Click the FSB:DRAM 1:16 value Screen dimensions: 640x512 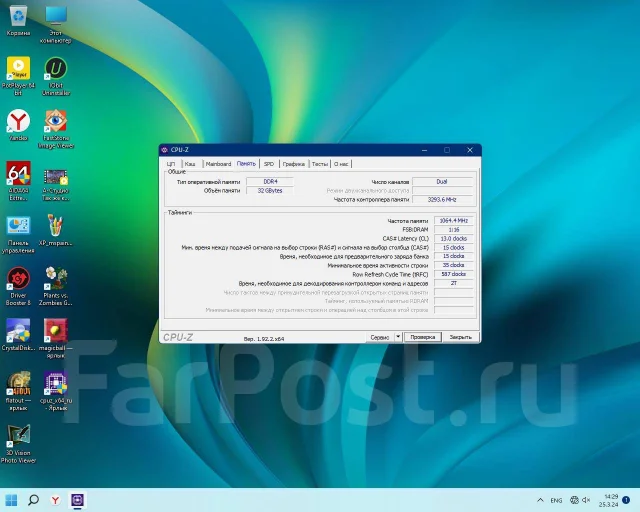point(453,229)
